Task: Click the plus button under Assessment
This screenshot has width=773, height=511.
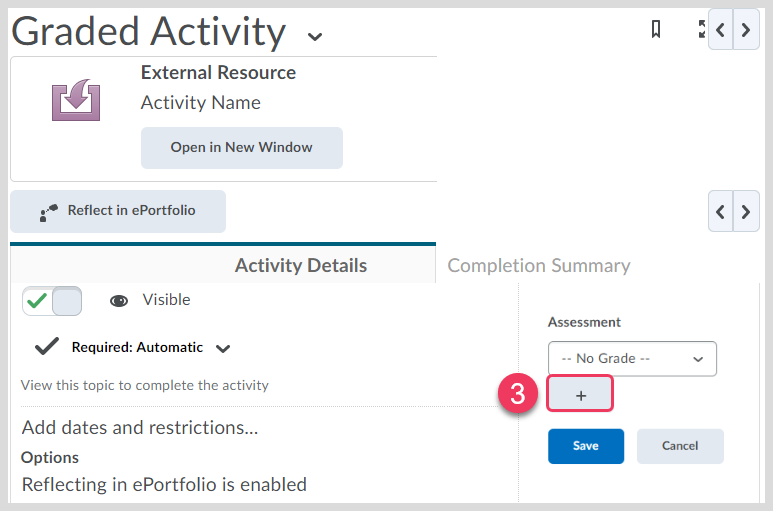Action: (581, 396)
